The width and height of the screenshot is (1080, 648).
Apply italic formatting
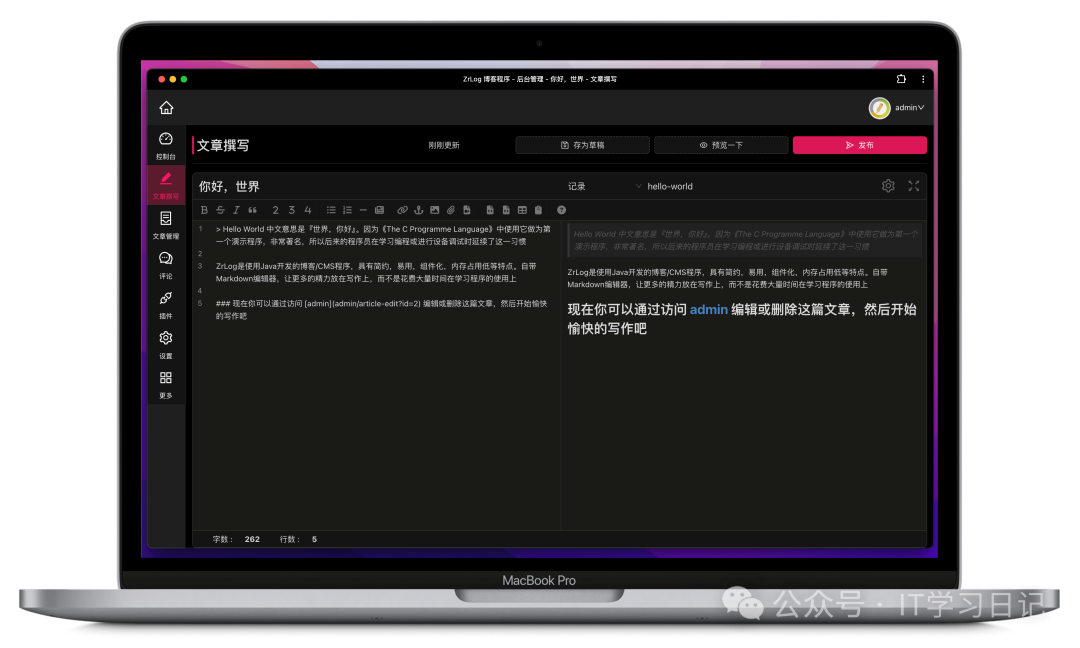pyautogui.click(x=234, y=210)
